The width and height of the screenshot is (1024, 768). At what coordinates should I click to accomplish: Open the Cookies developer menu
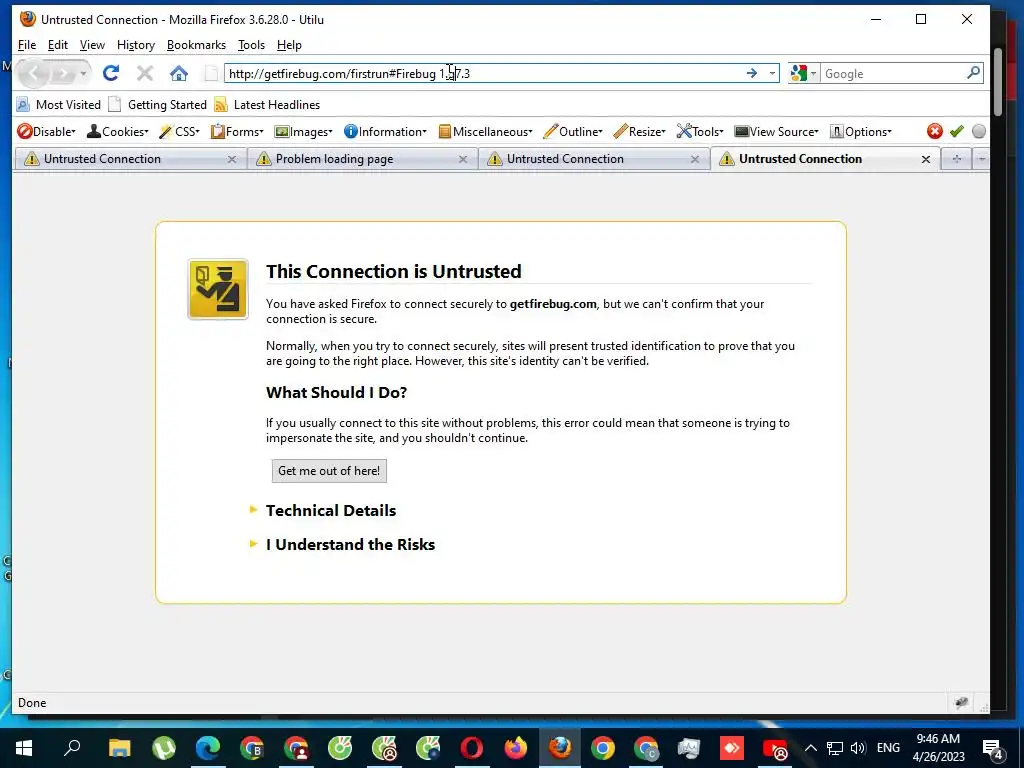118,131
